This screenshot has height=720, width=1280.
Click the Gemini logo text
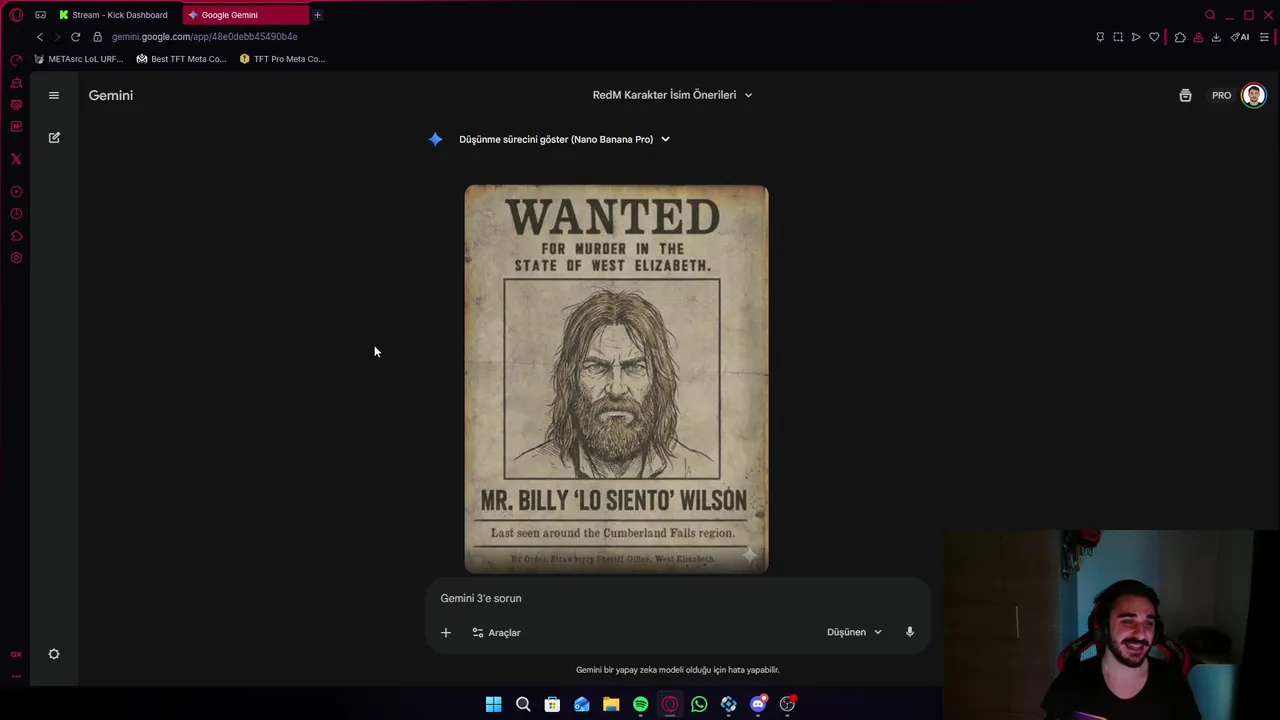(111, 95)
